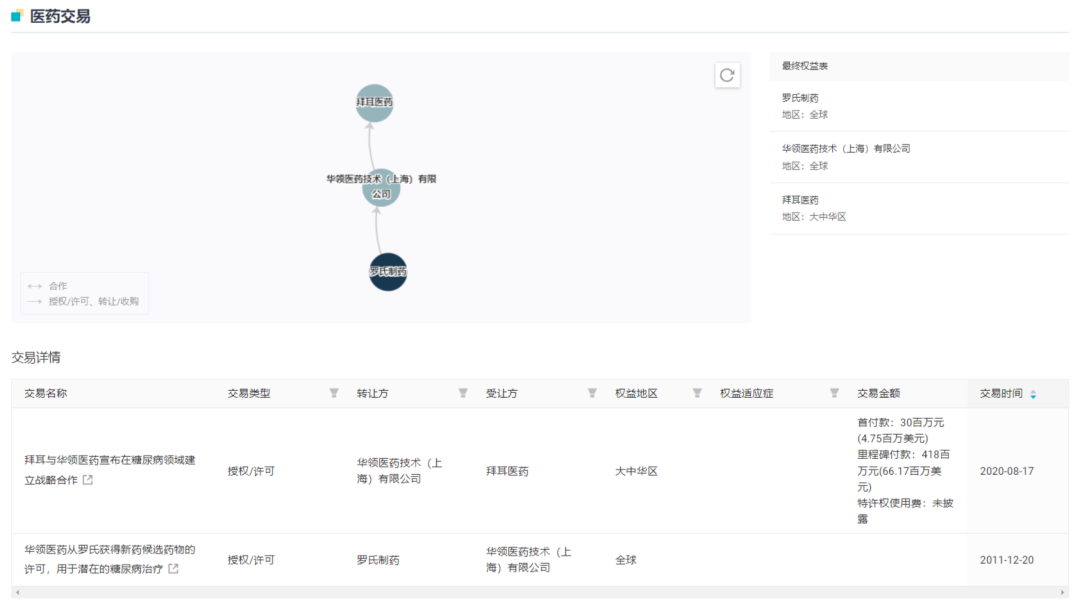Click 交易名称 column header
1080x600 pixels.
[45, 393]
